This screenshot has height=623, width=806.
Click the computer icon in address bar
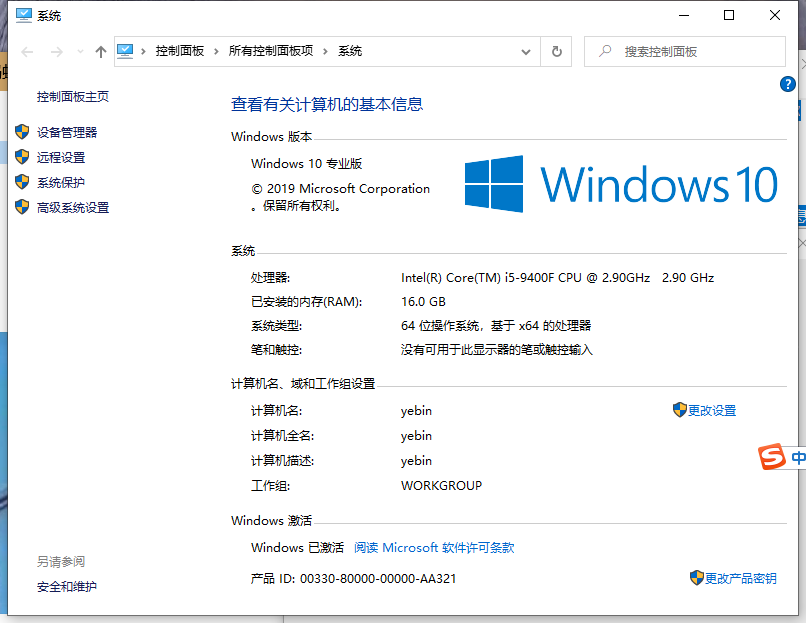pyautogui.click(x=126, y=51)
